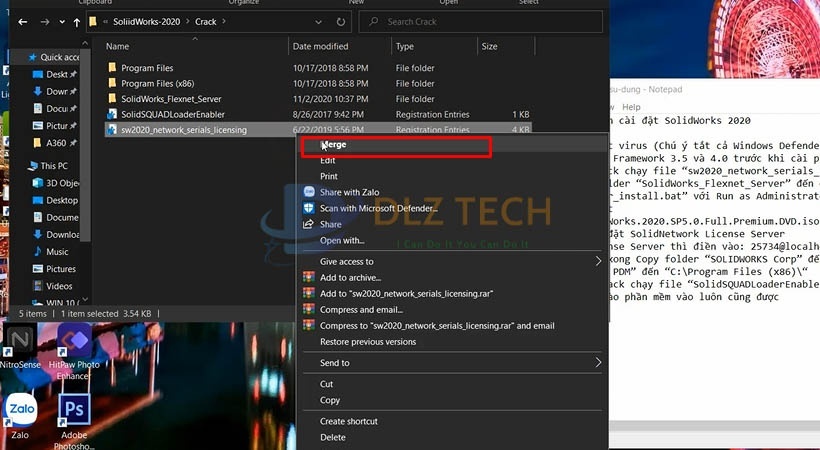
Task: Choose Create shortcut in the context menu
Action: pyautogui.click(x=348, y=421)
